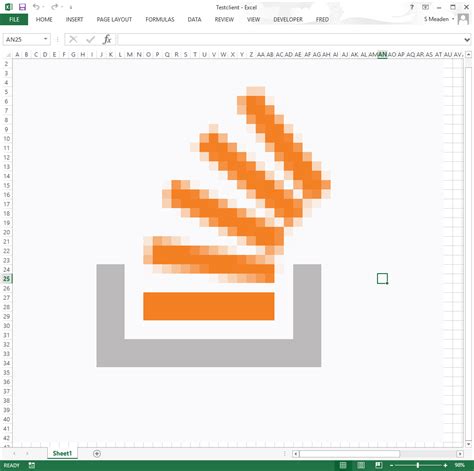Switch to the INSERT ribbon tab
Screen dimensions: 474x471
[x=74, y=20]
